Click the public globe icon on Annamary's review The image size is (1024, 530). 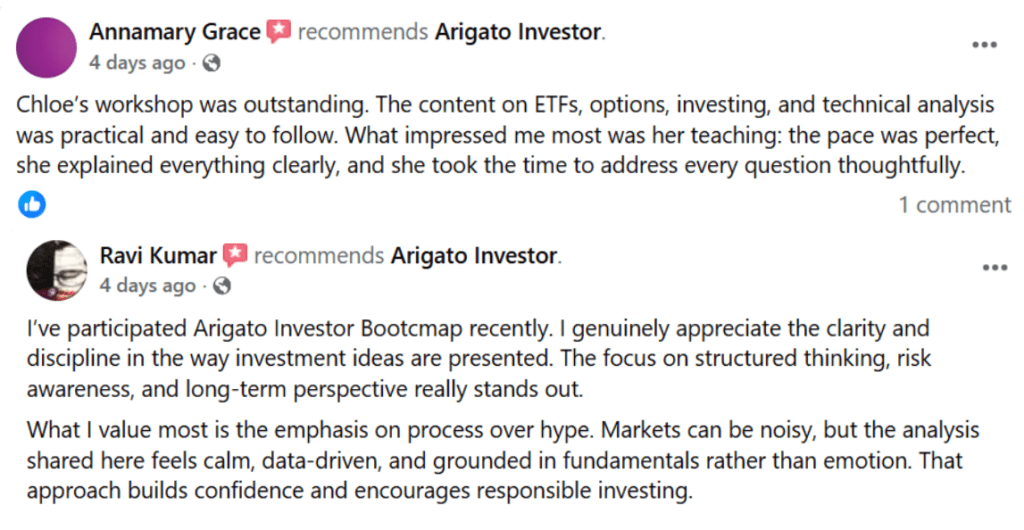coord(211,63)
